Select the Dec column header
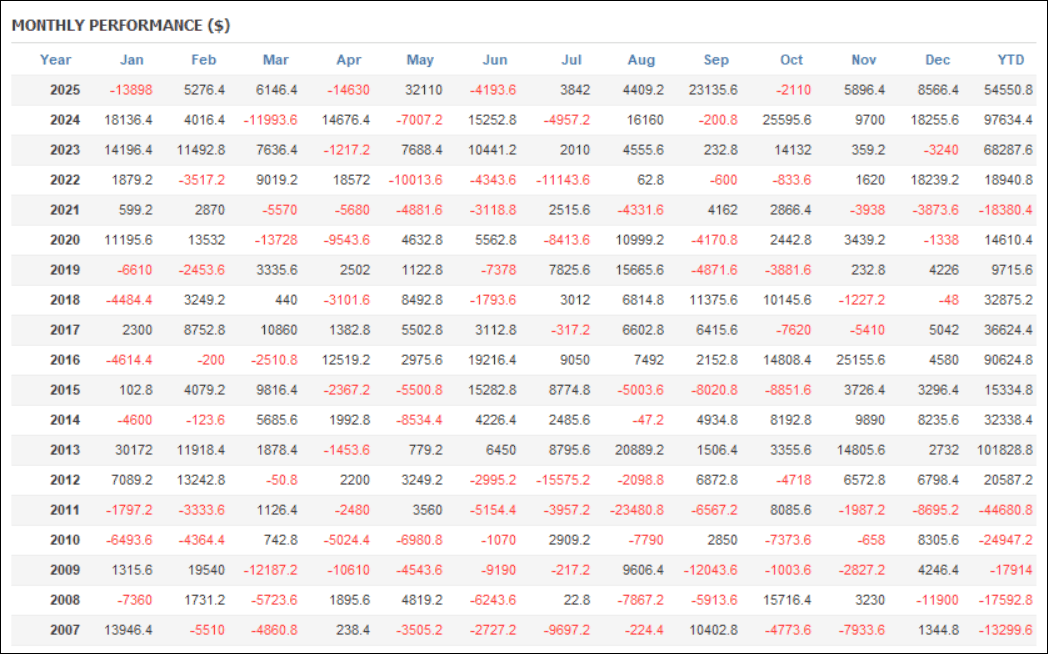The height and width of the screenshot is (654, 1048). (937, 60)
